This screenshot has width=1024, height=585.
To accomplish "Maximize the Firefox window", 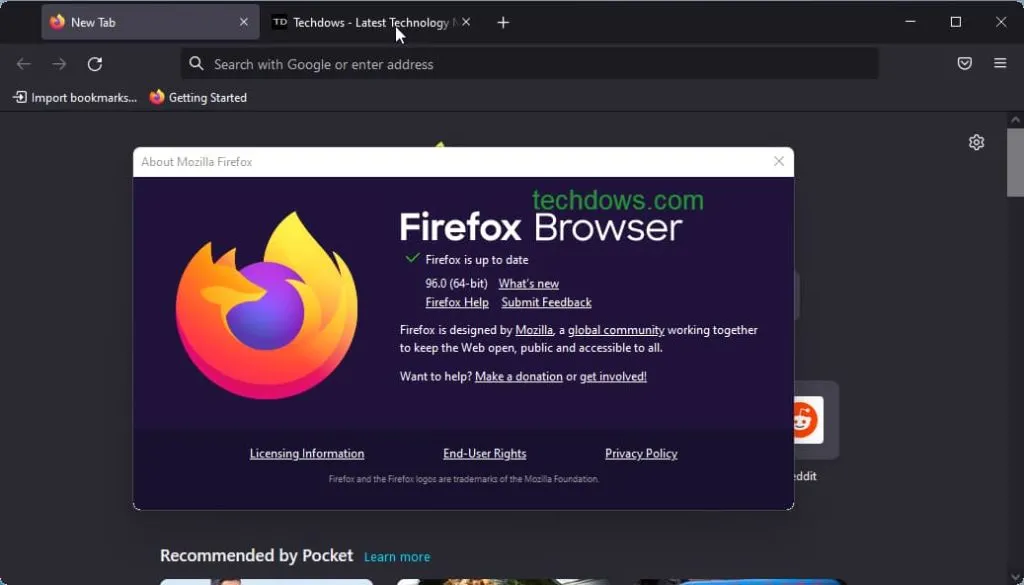I will [955, 22].
